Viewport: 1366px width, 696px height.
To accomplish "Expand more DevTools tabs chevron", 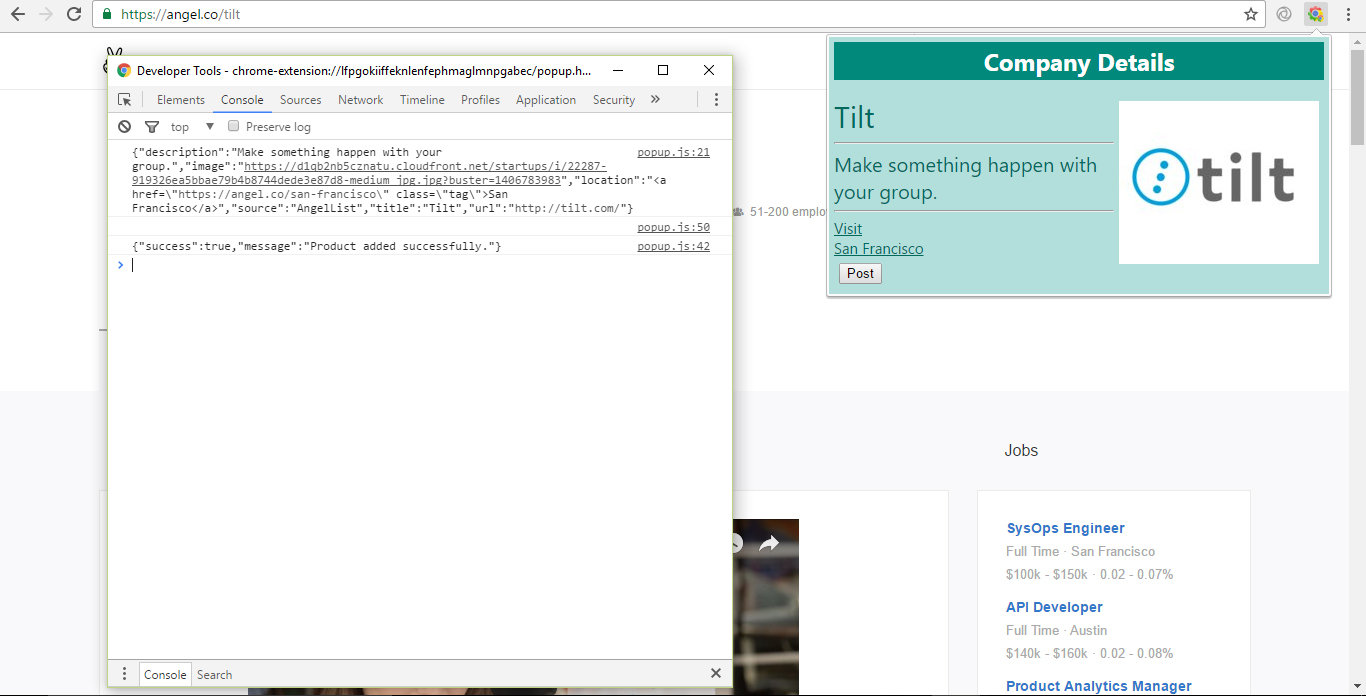I will pyautogui.click(x=655, y=100).
